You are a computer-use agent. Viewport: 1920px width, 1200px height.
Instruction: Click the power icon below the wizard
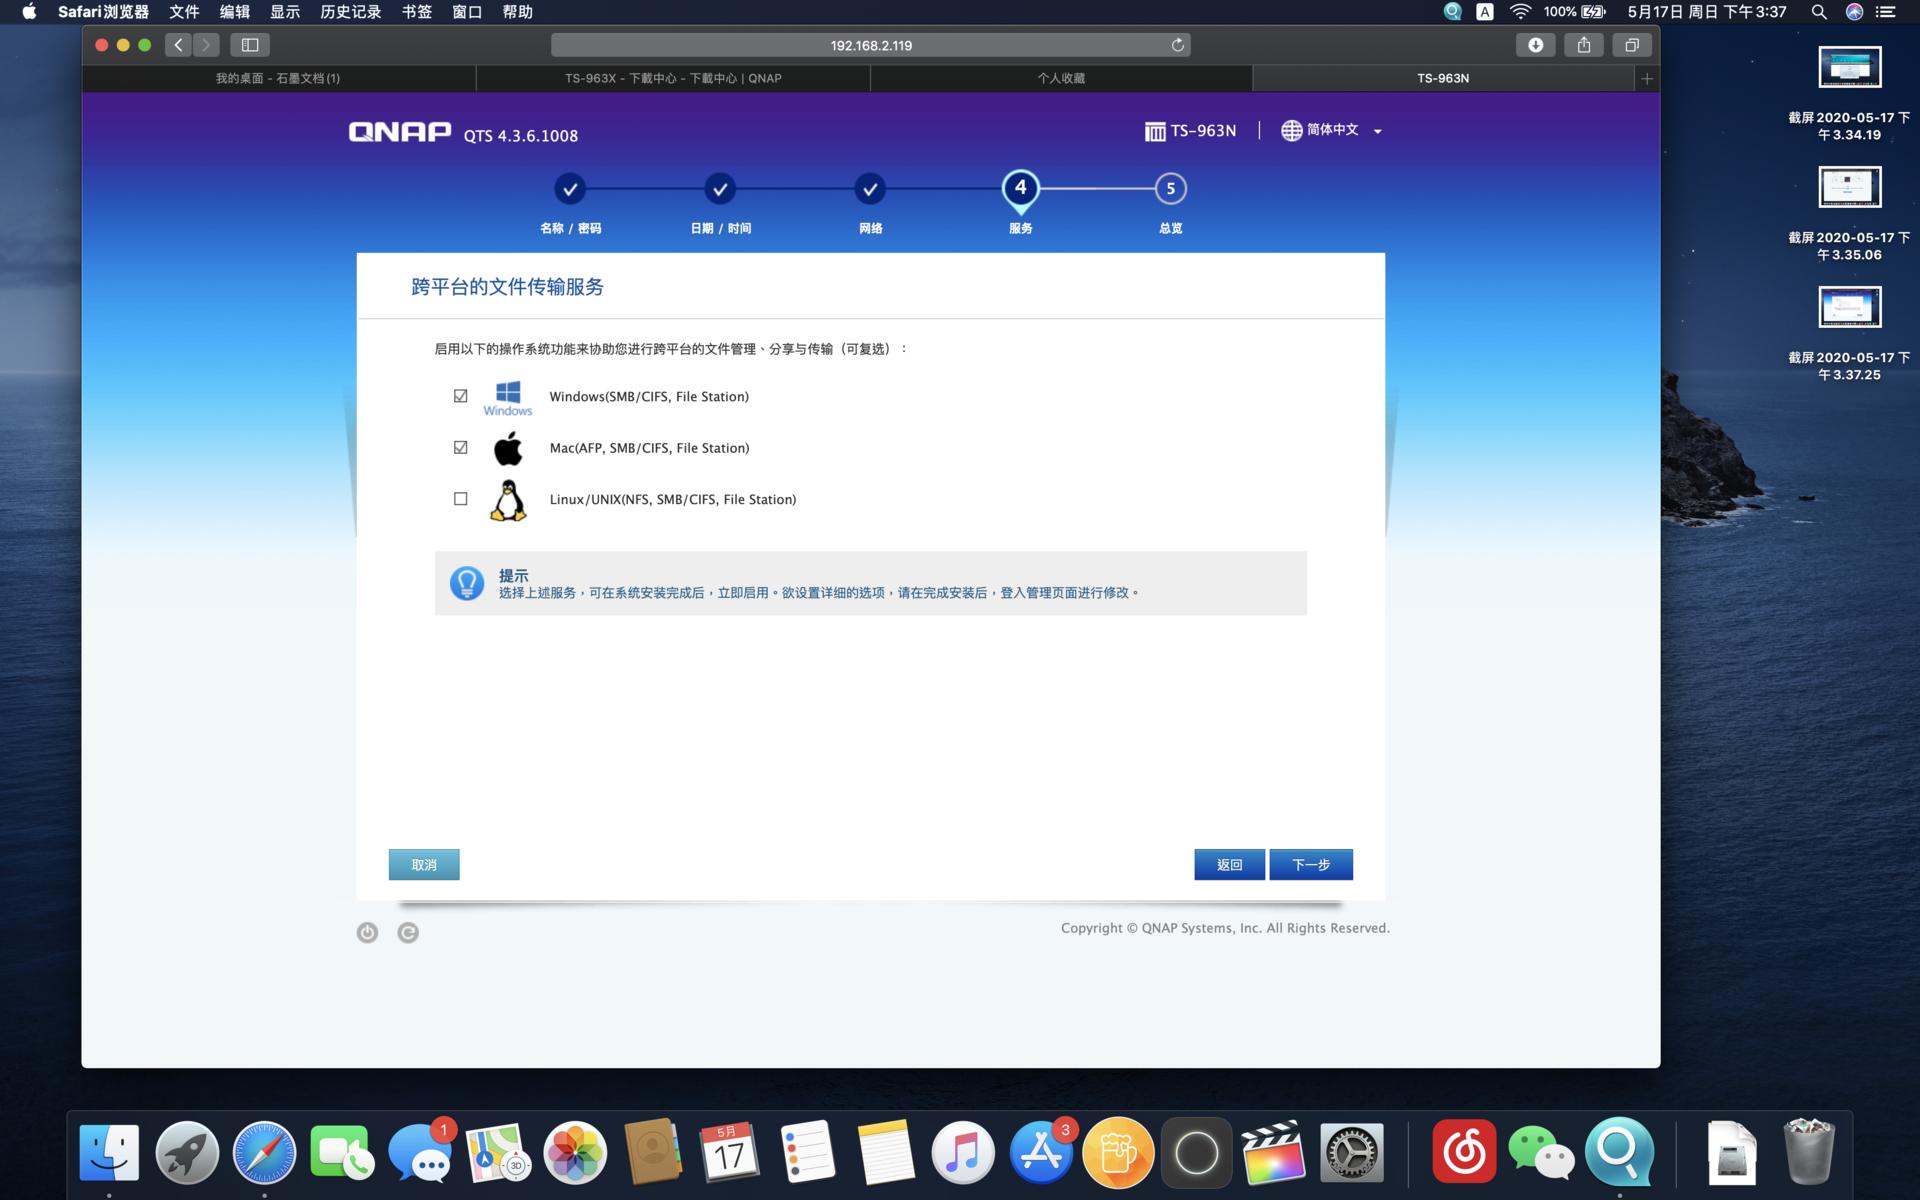(x=367, y=932)
